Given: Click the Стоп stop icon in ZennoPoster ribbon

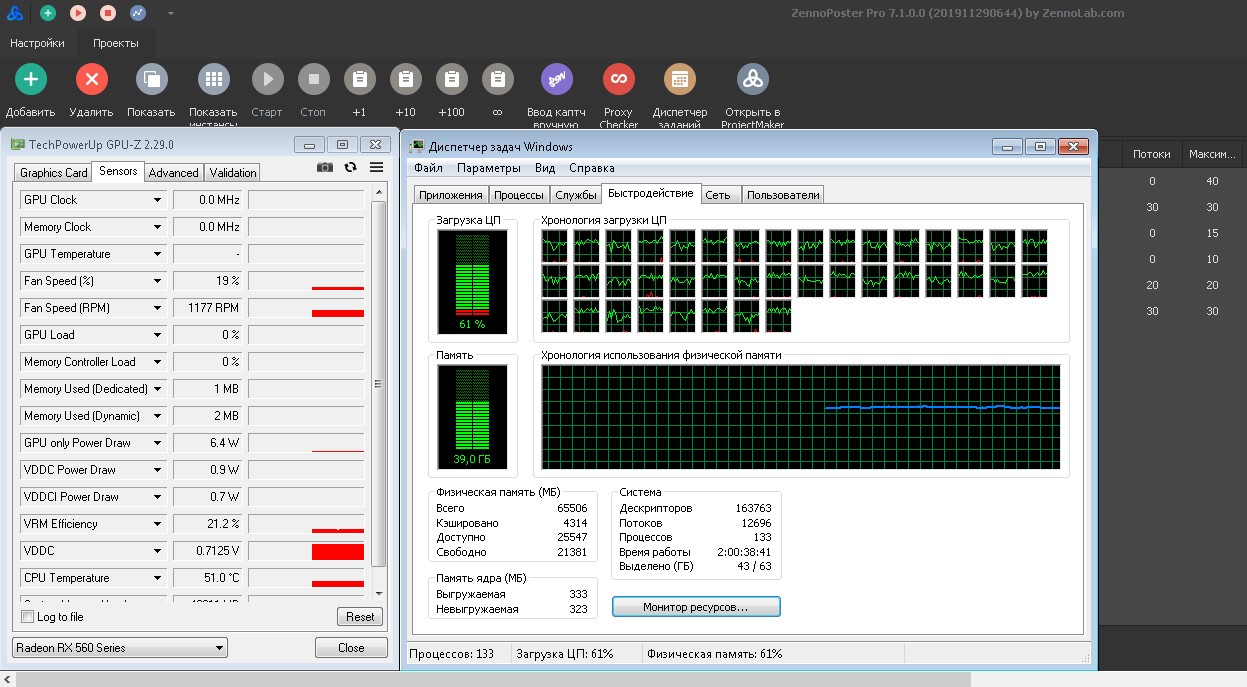Looking at the screenshot, I should point(313,79).
